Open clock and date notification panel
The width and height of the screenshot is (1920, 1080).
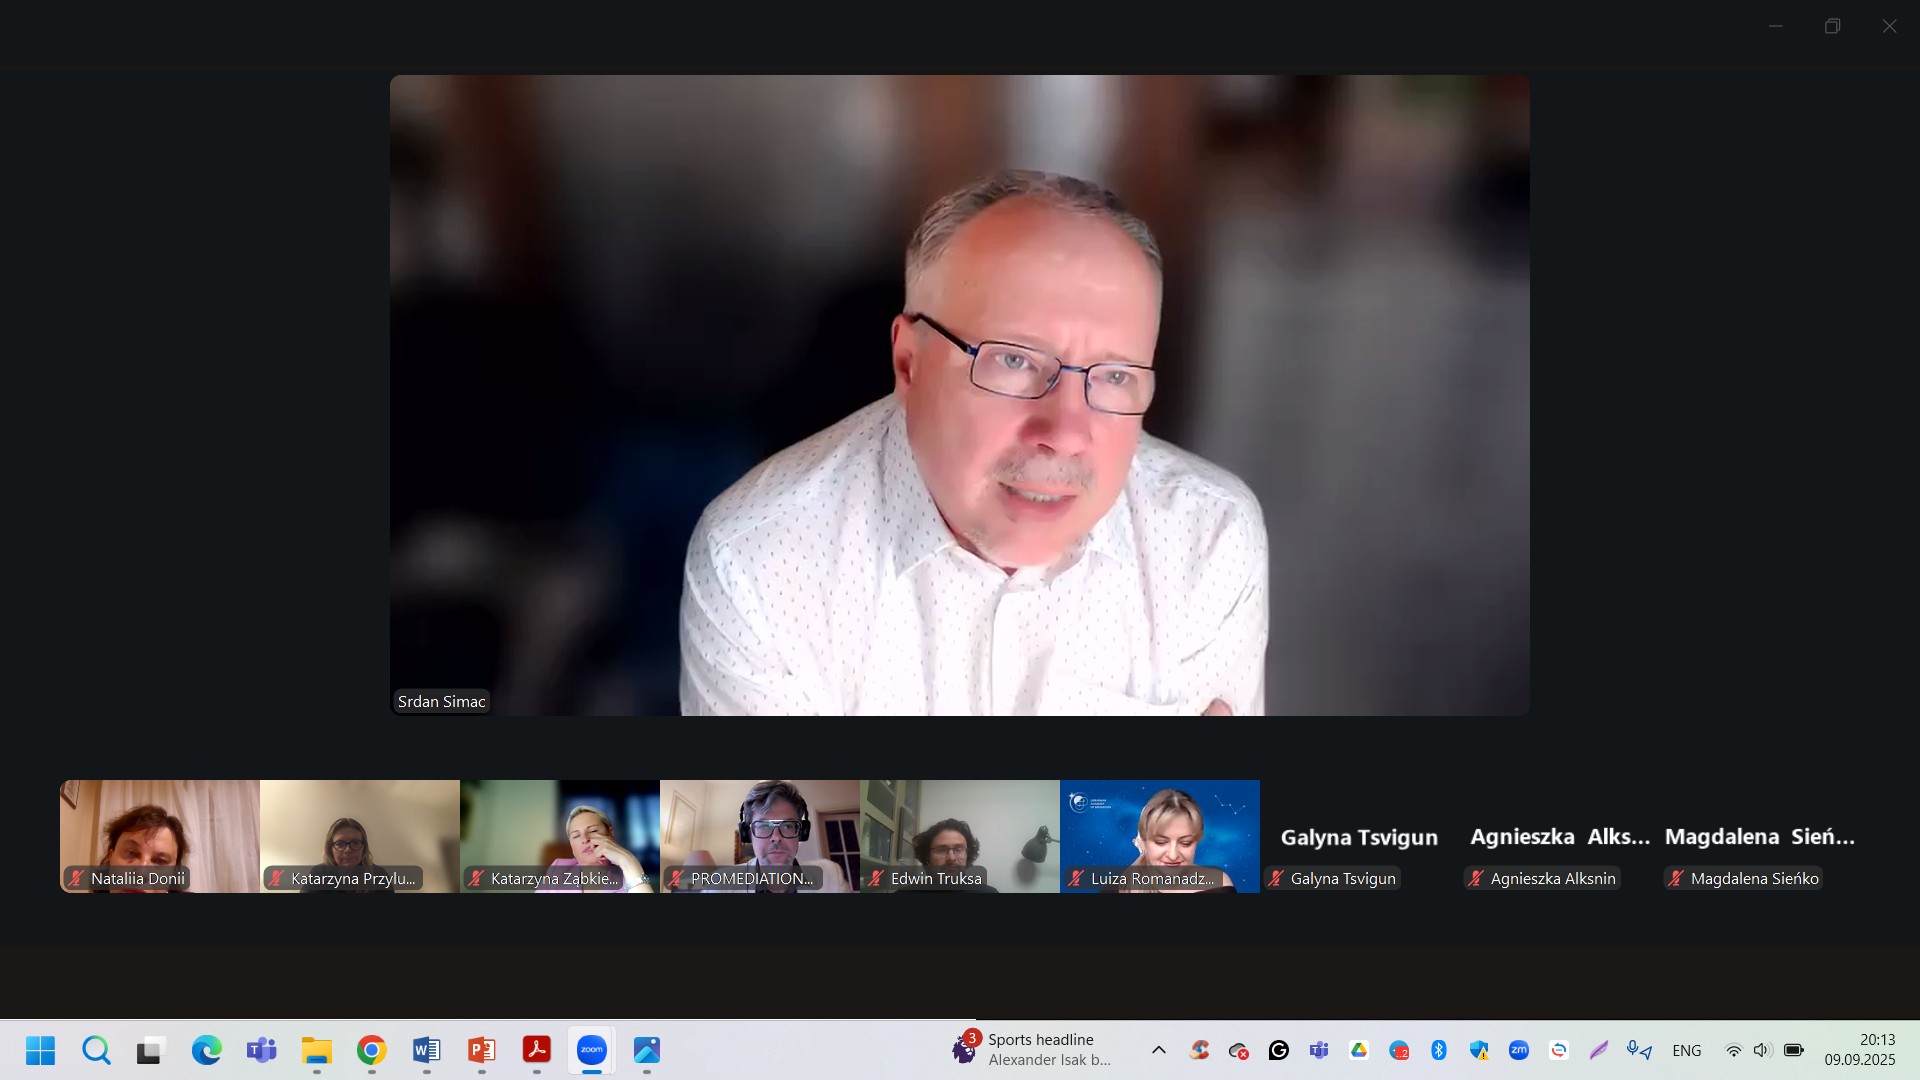pyautogui.click(x=1859, y=1050)
